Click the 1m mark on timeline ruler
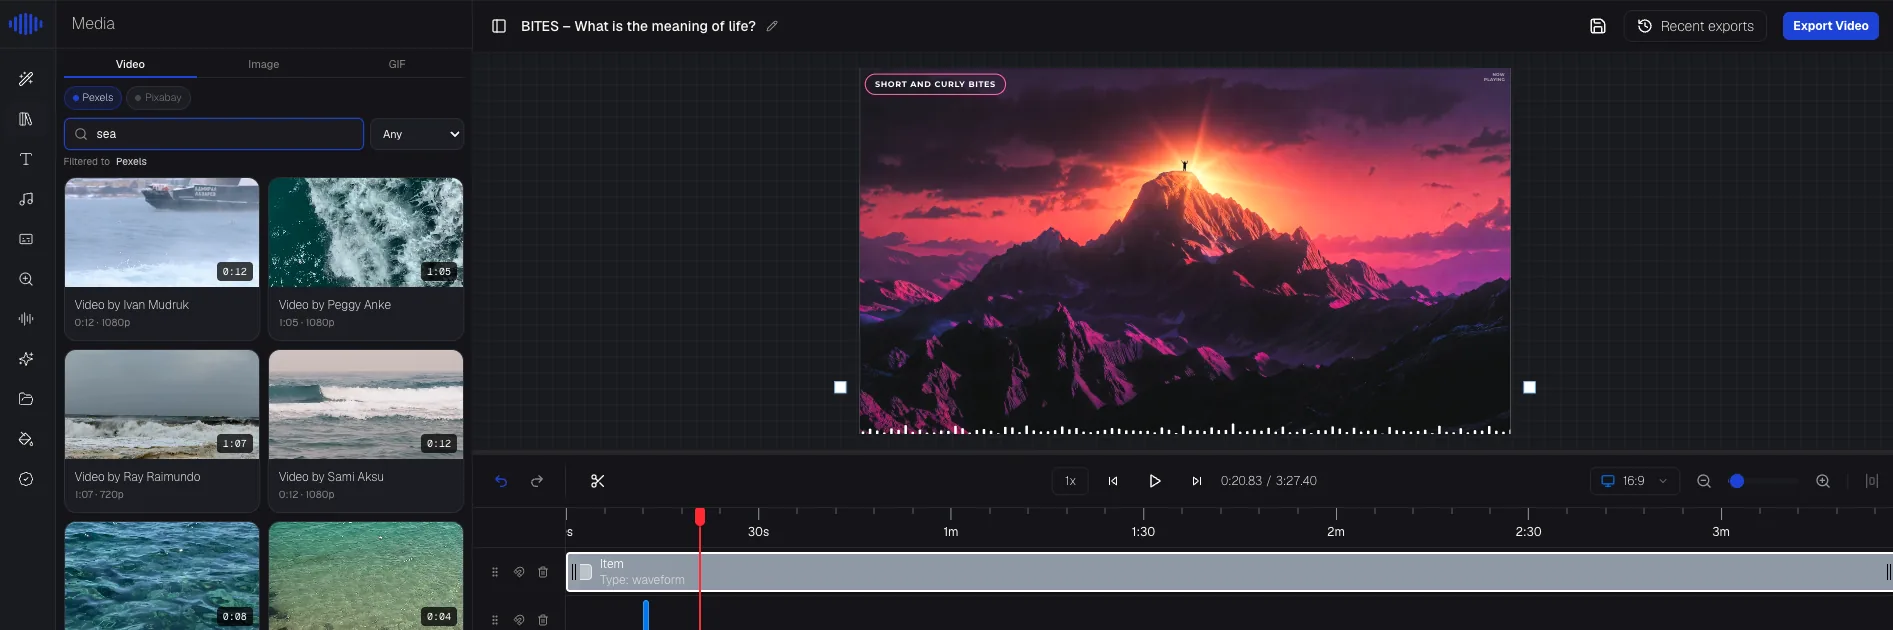Screen dimensions: 1893x630 (x=951, y=532)
